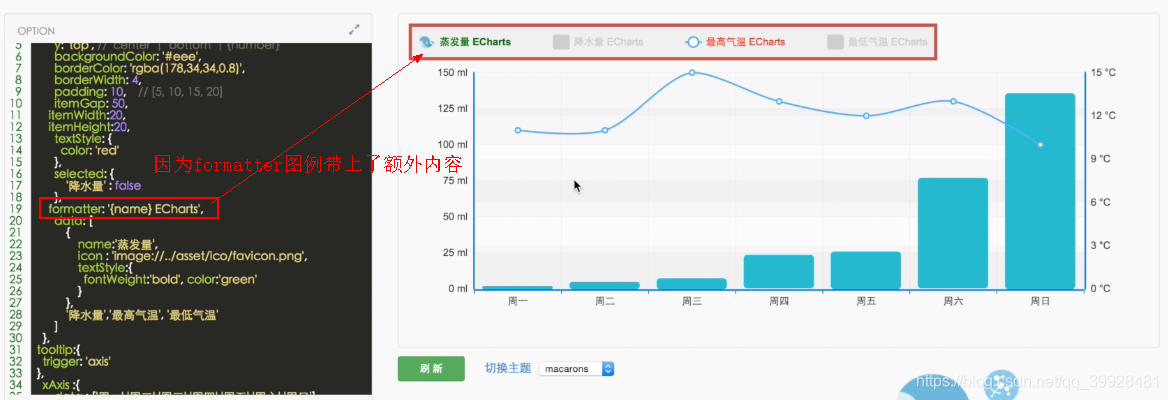Click the trigger: 'axis' code line
This screenshot has height=400, width=1168.
click(77, 361)
